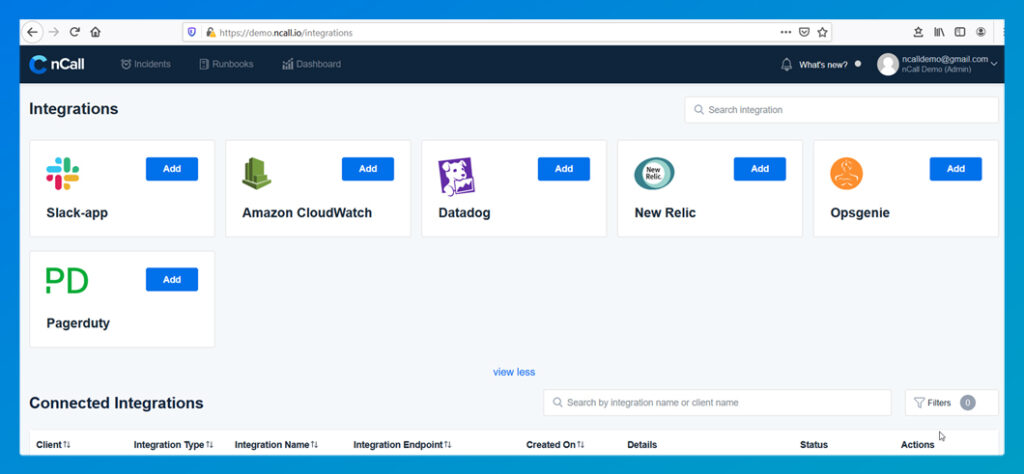Add the Amazon CloudWatch integration

pyautogui.click(x=368, y=168)
